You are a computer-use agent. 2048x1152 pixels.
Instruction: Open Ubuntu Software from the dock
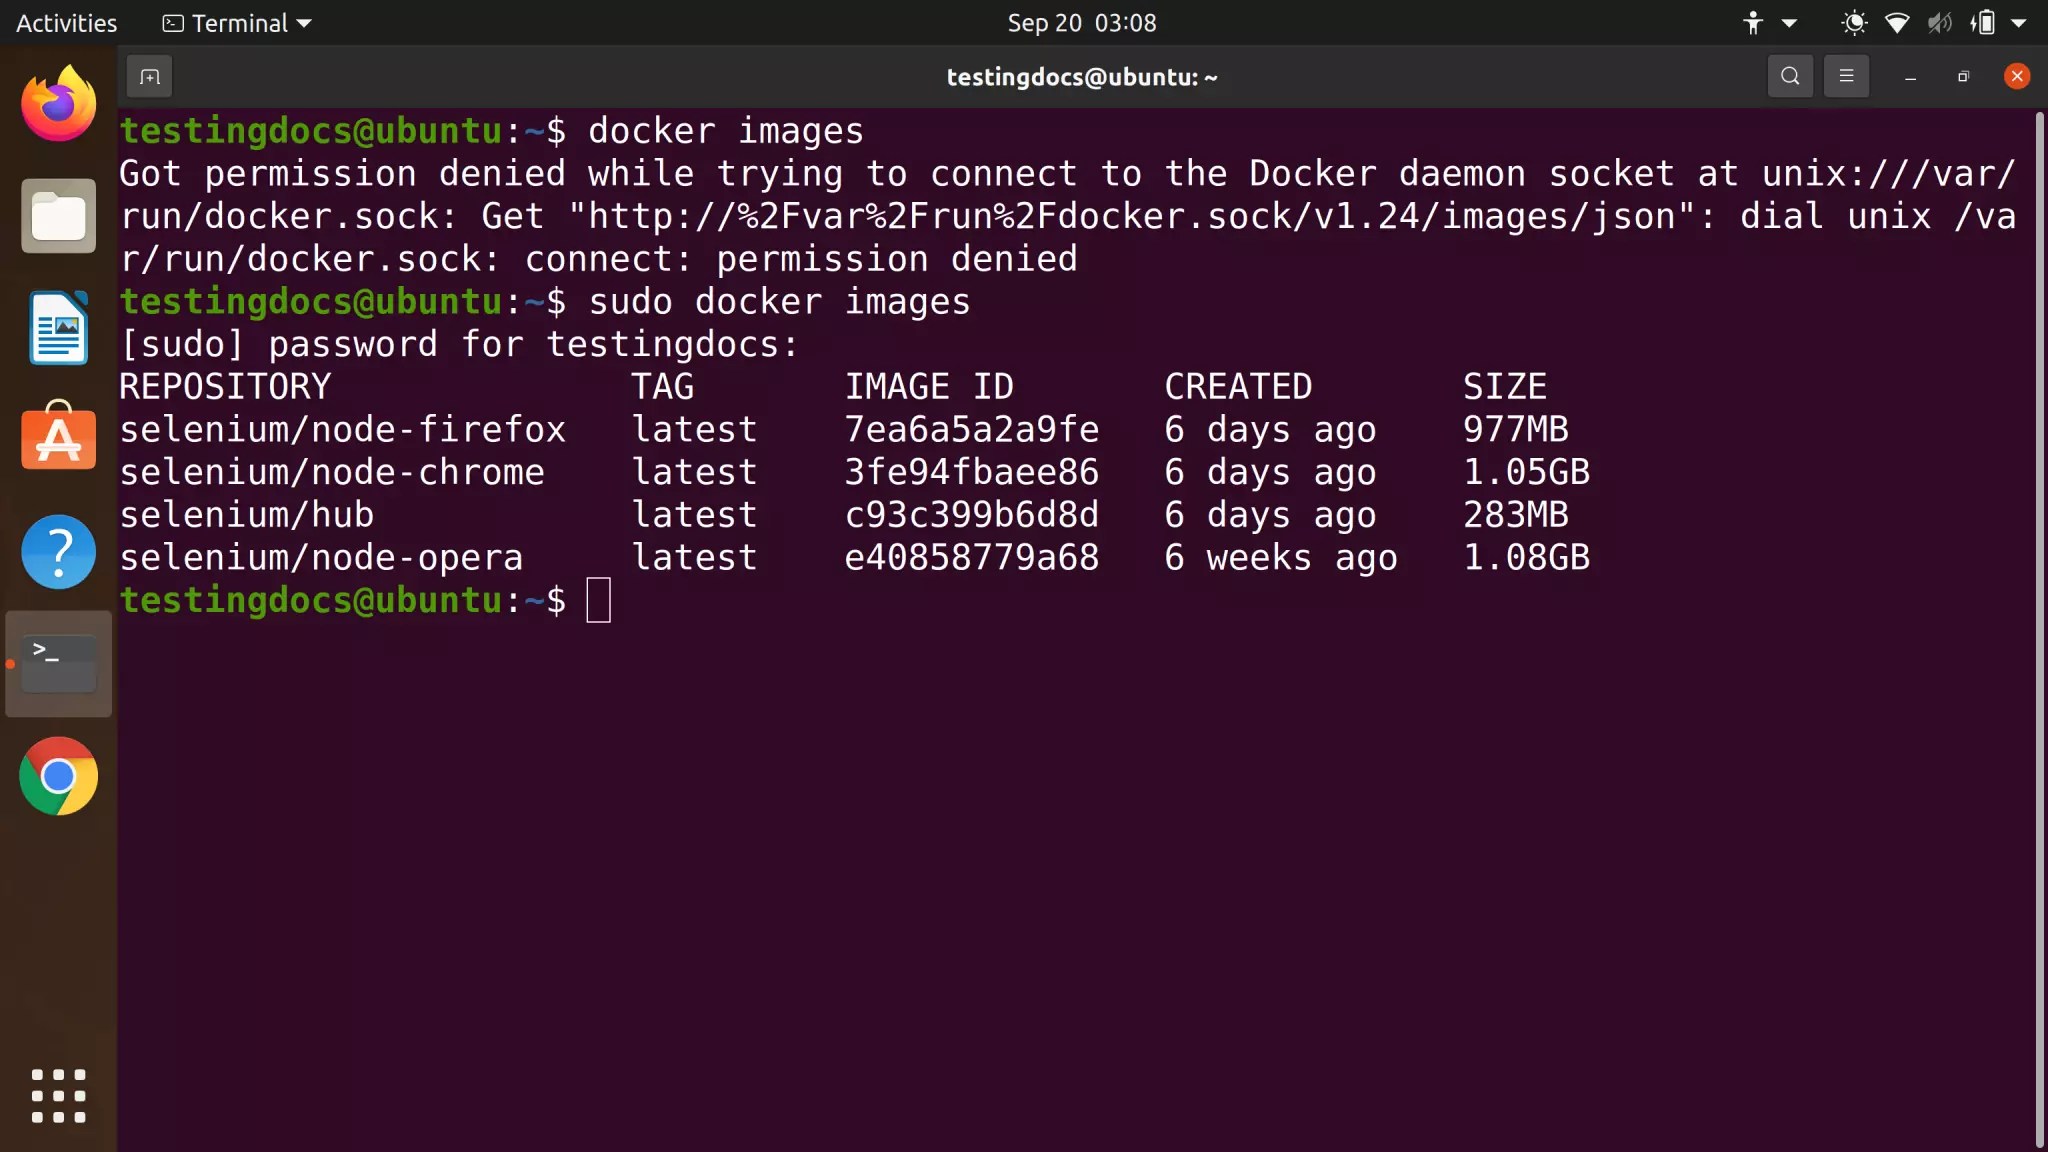[x=57, y=439]
